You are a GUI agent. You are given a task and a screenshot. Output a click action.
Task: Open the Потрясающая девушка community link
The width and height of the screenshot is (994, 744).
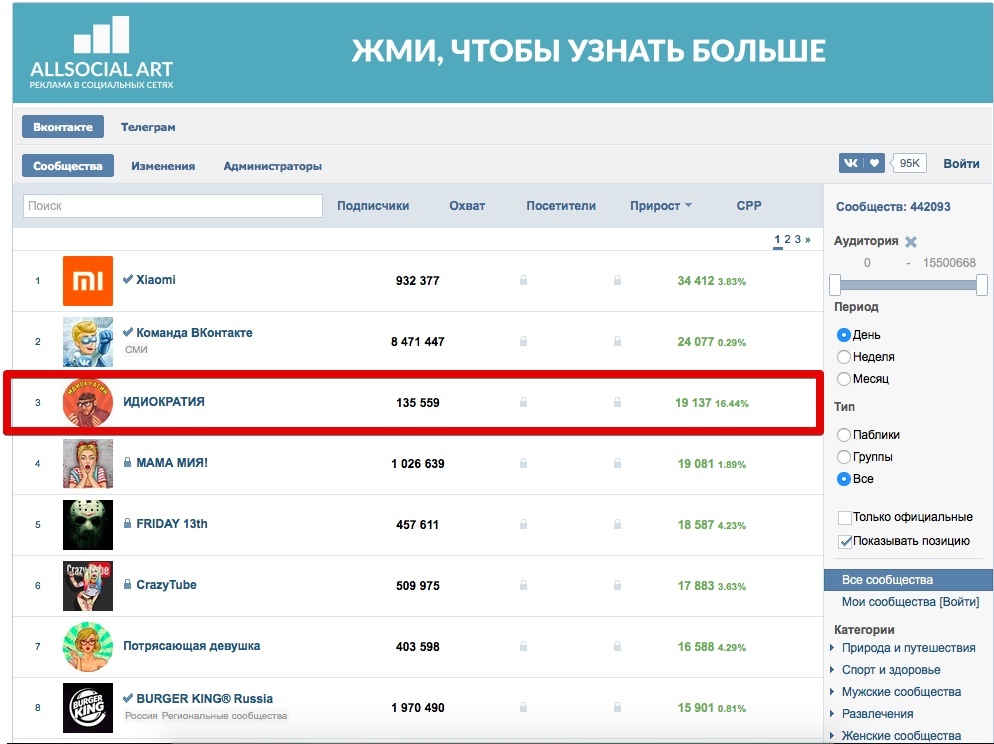click(191, 646)
